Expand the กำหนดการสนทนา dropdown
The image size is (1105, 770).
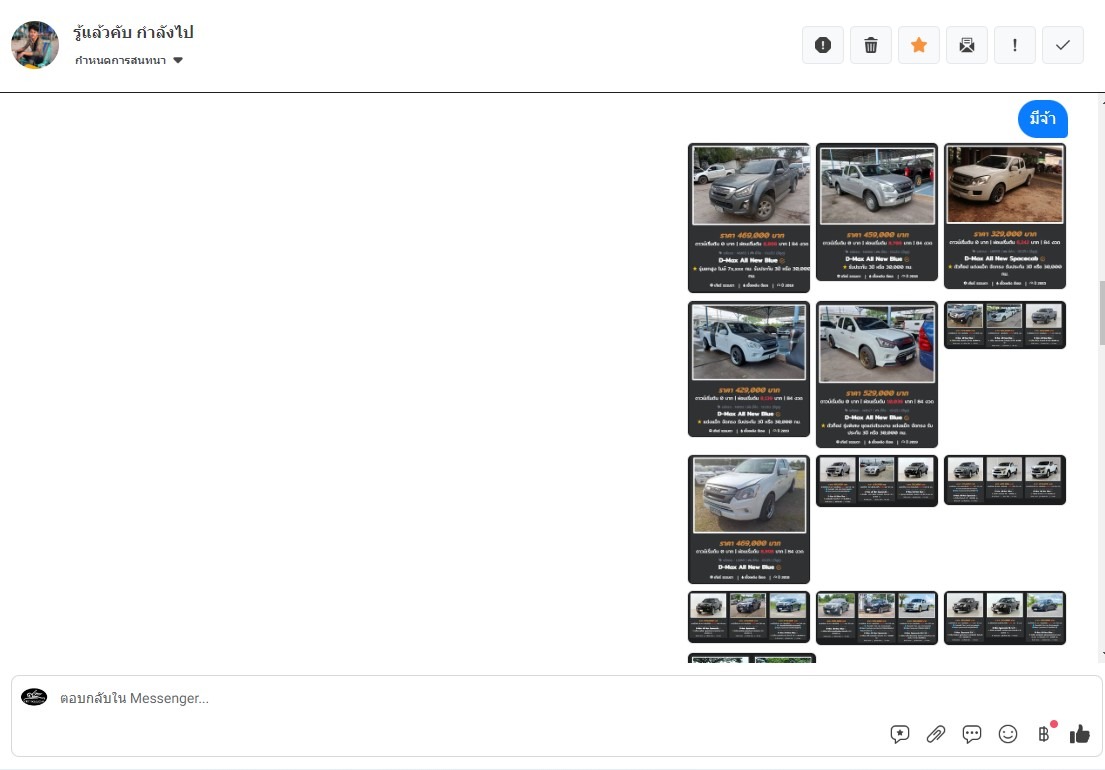pos(129,60)
